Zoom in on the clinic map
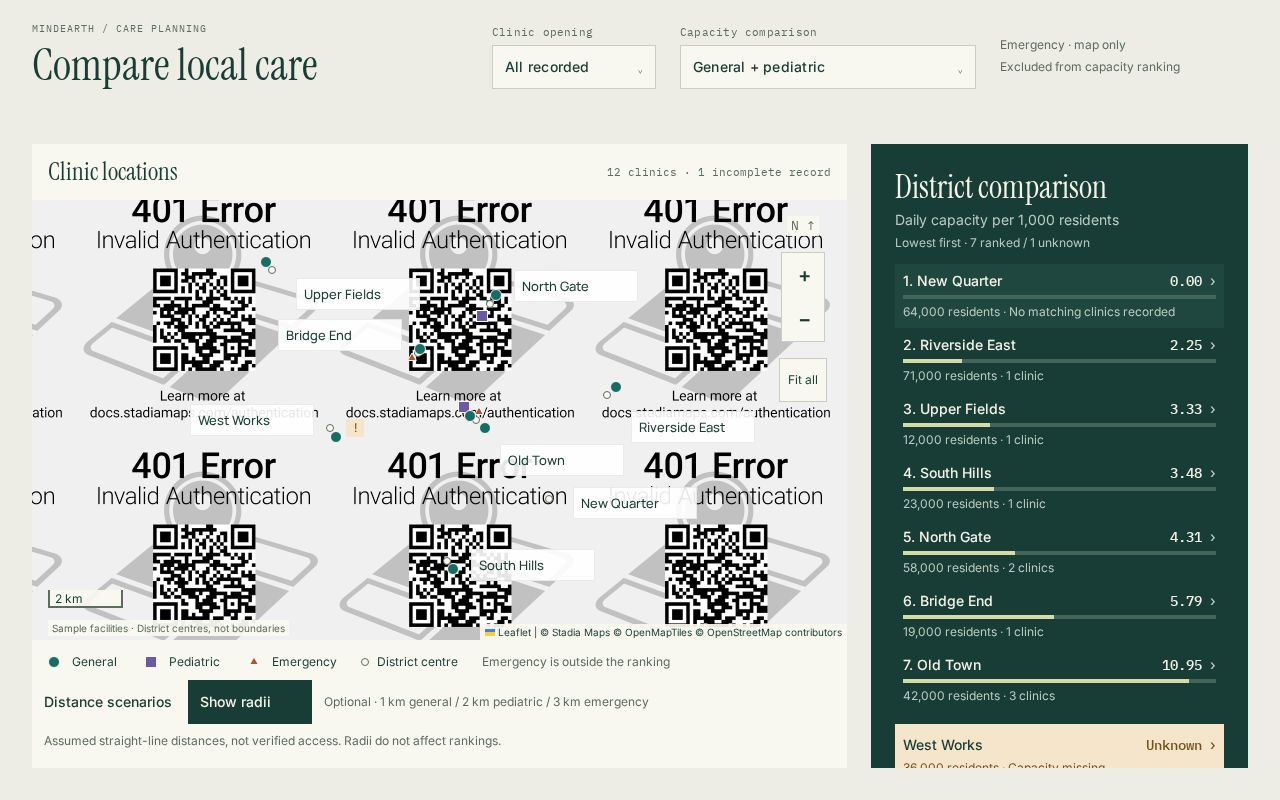The image size is (1280, 800). coord(803,276)
